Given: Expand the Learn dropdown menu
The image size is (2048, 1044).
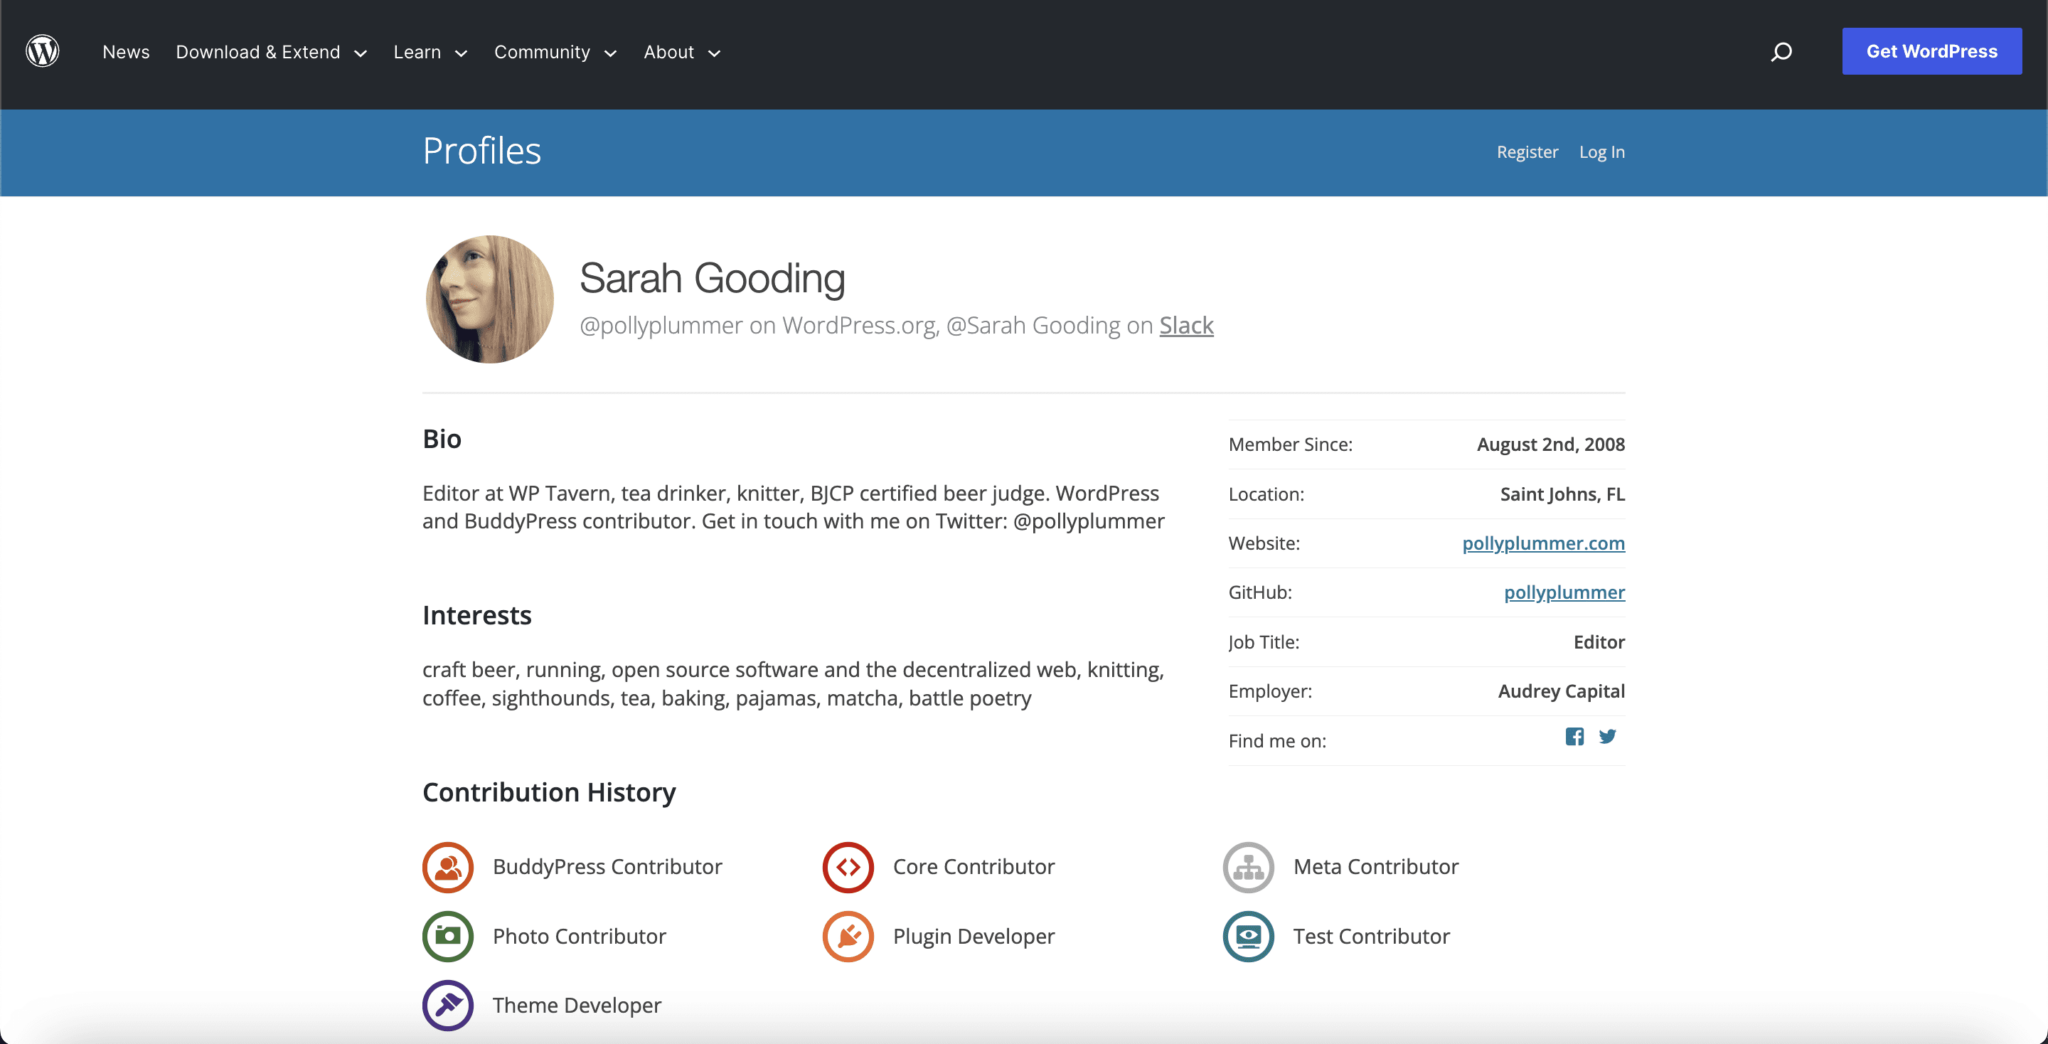Looking at the screenshot, I should 430,52.
